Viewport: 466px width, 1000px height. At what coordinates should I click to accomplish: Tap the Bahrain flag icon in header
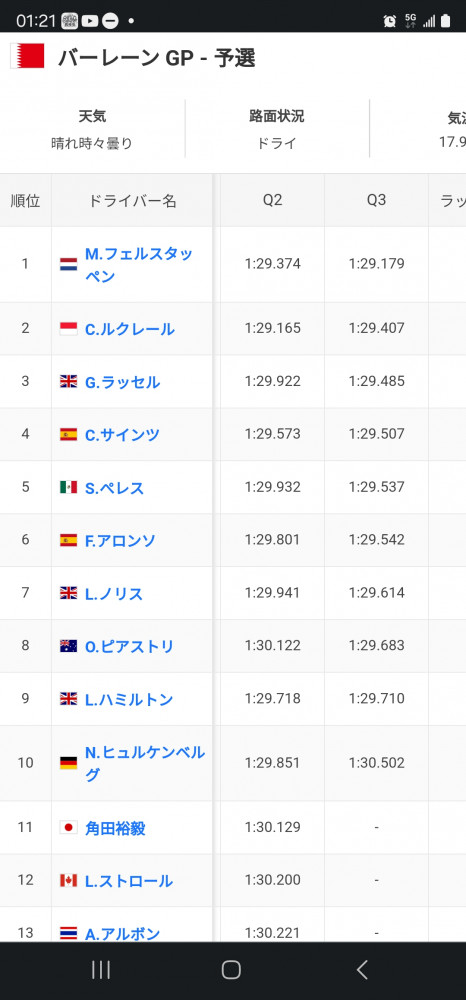[27, 56]
